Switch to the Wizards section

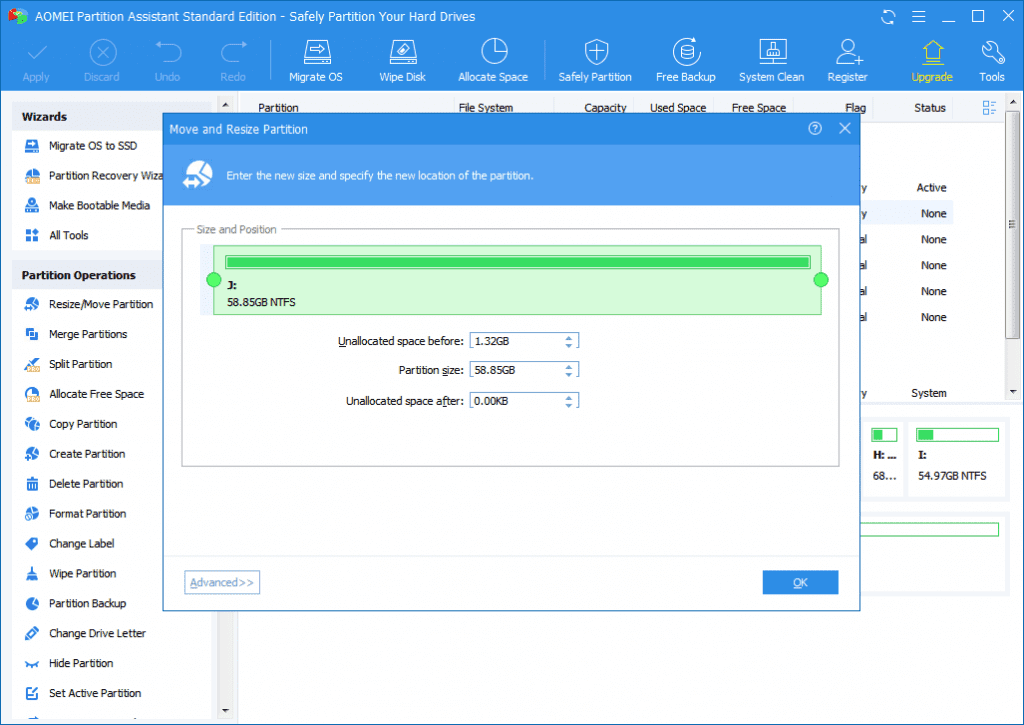[x=47, y=116]
